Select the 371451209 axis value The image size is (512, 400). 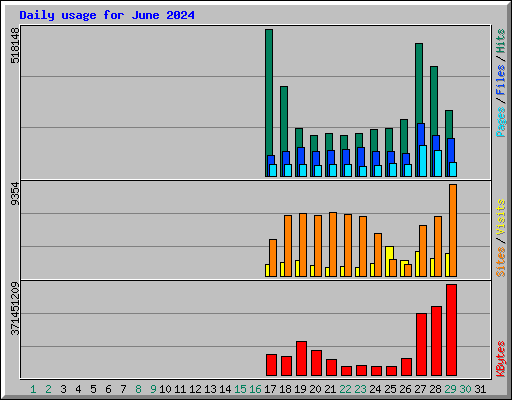(x=15, y=309)
